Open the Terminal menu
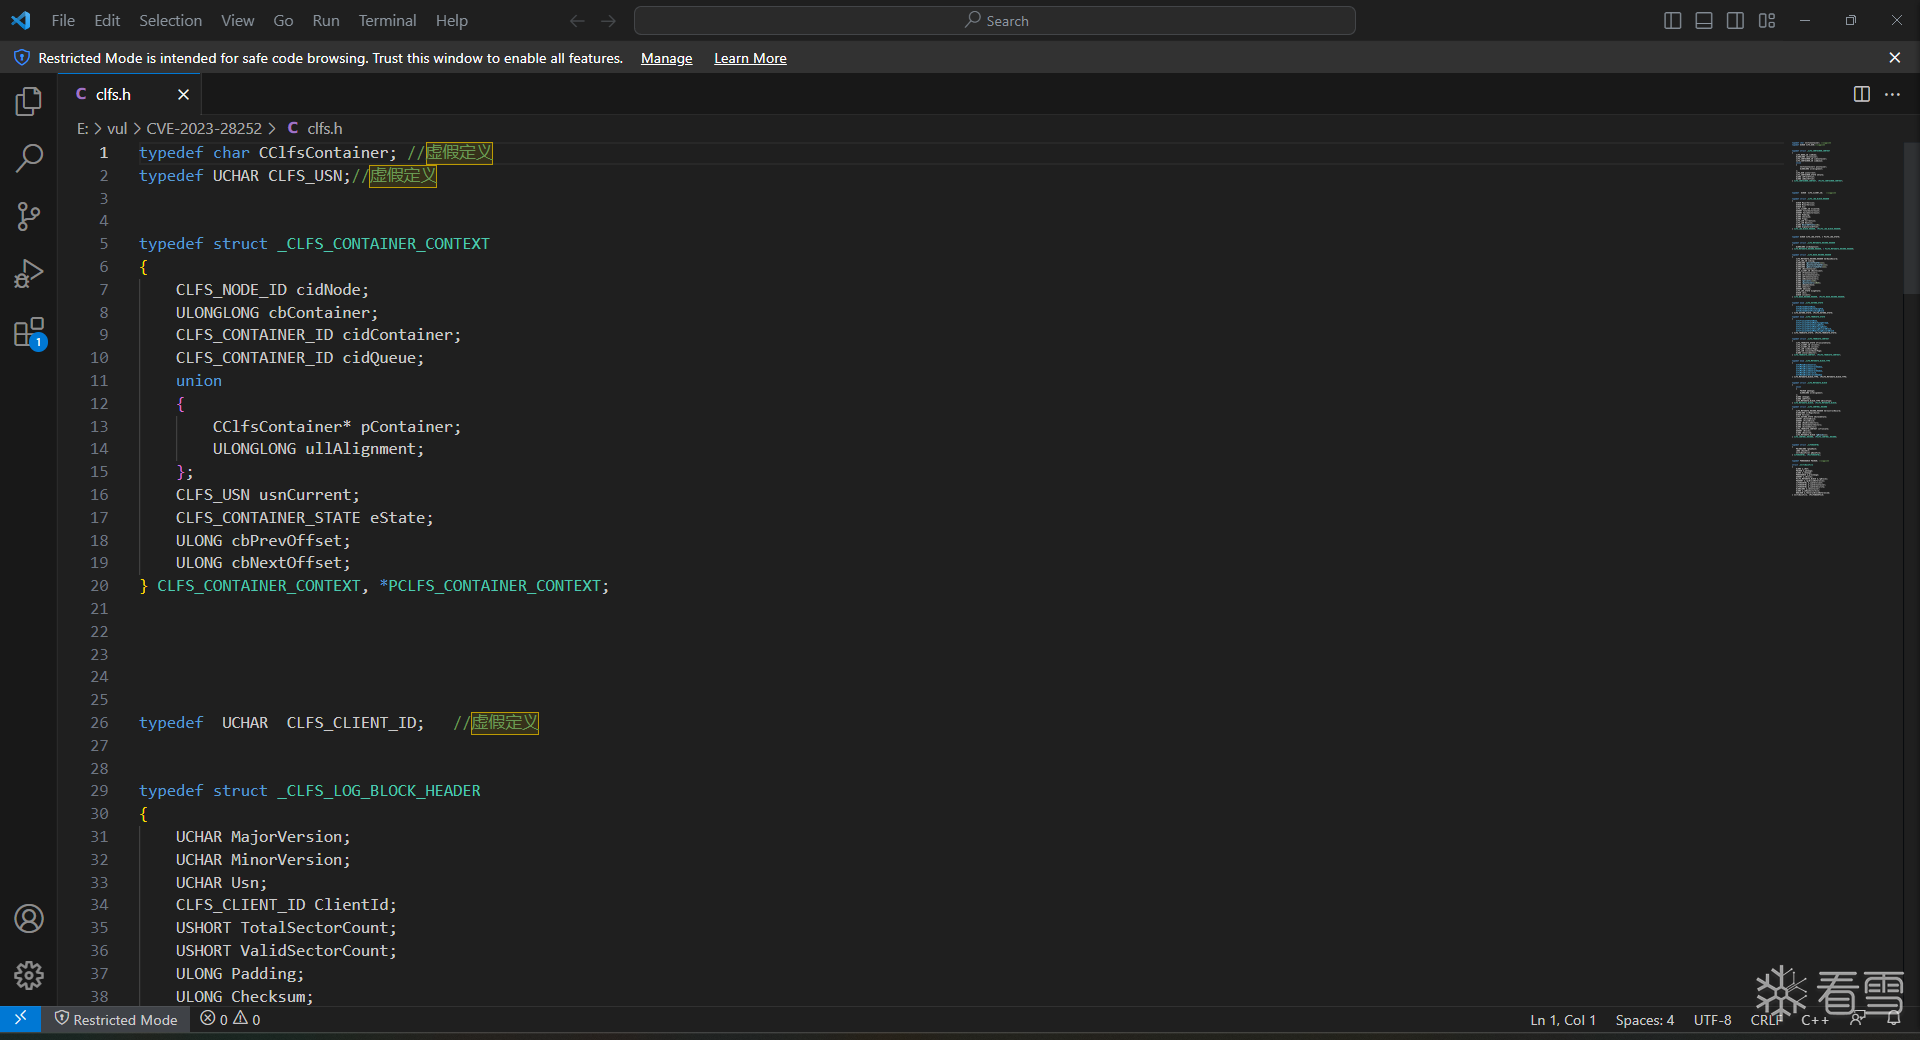 point(387,20)
